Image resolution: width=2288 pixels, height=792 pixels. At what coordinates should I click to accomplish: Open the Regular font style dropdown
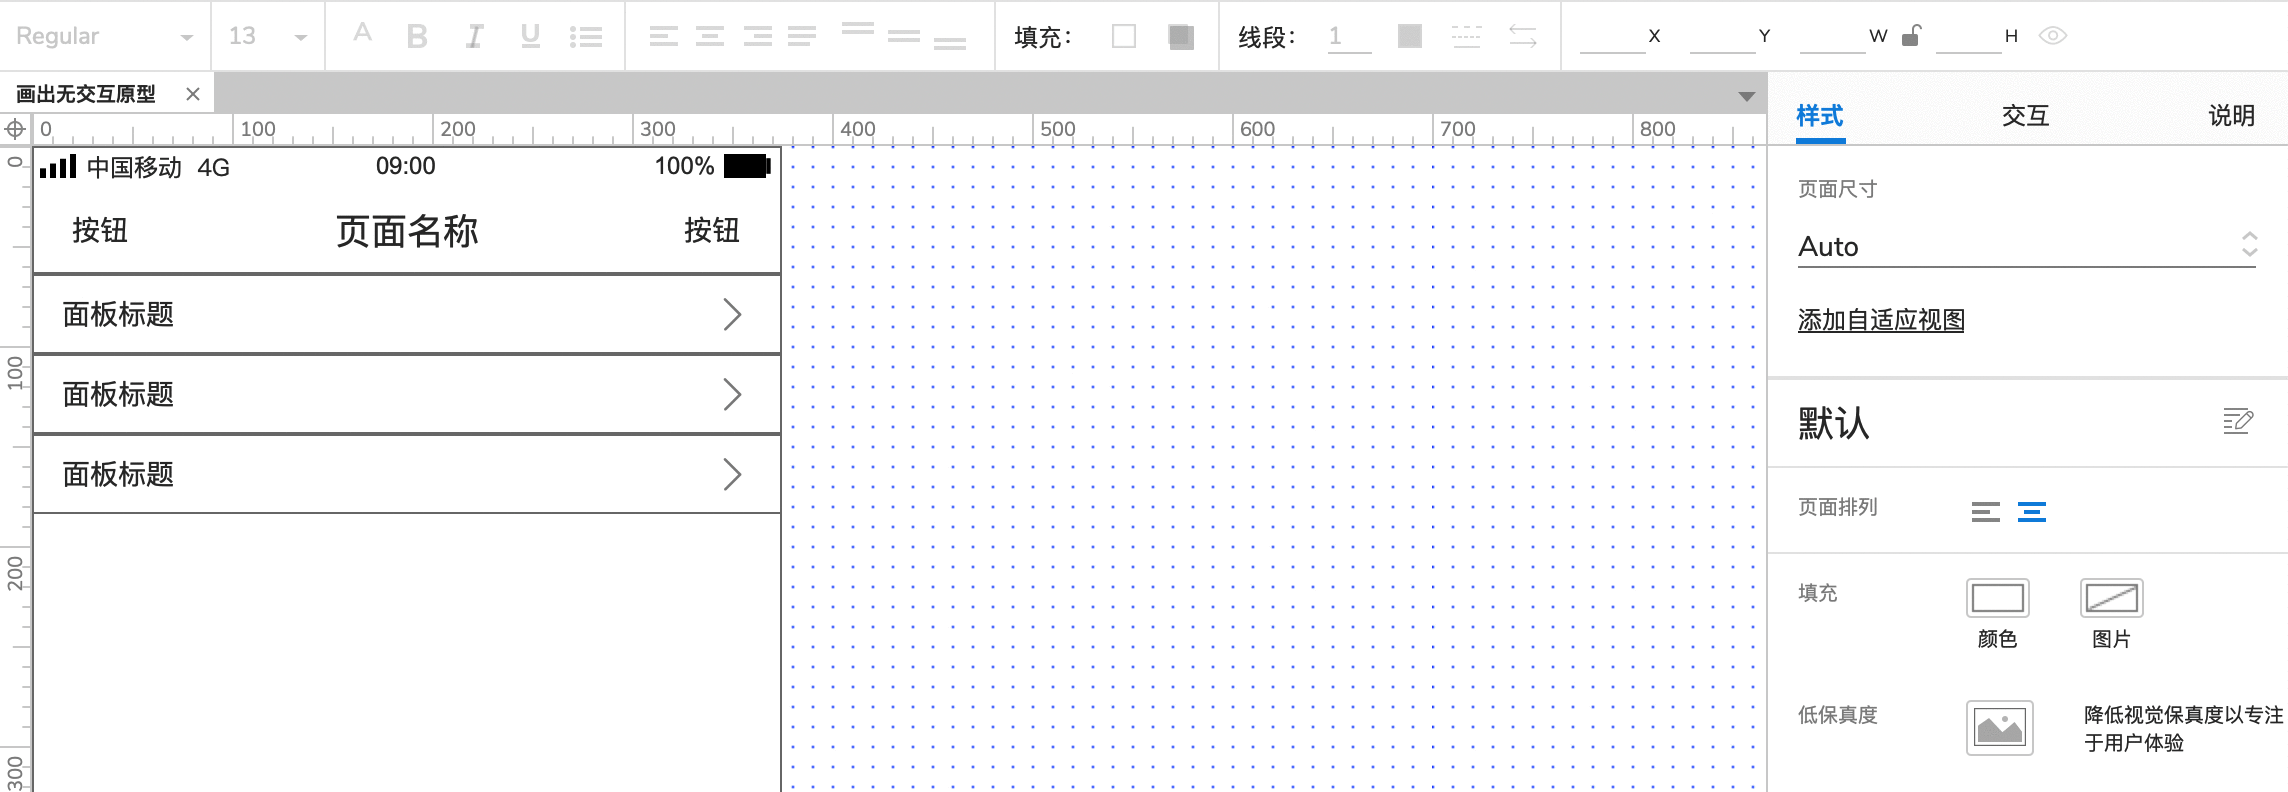105,36
